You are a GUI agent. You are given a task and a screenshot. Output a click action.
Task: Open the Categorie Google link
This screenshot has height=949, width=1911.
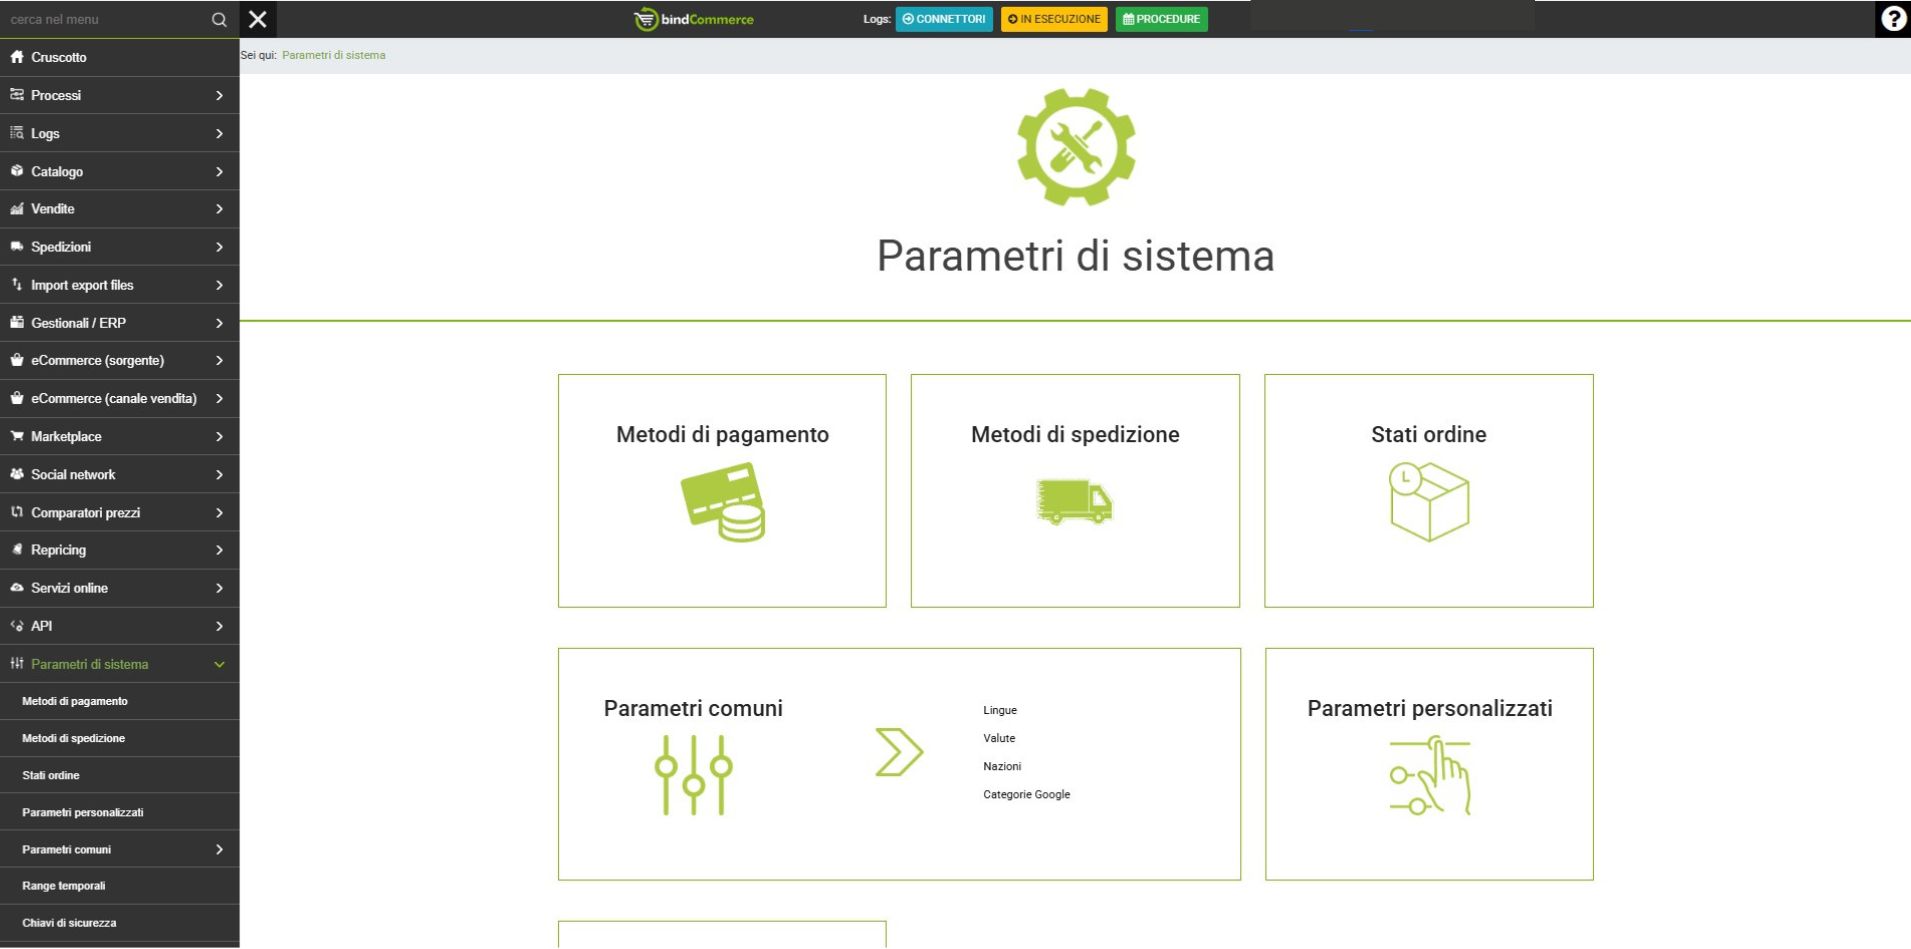coord(1026,795)
